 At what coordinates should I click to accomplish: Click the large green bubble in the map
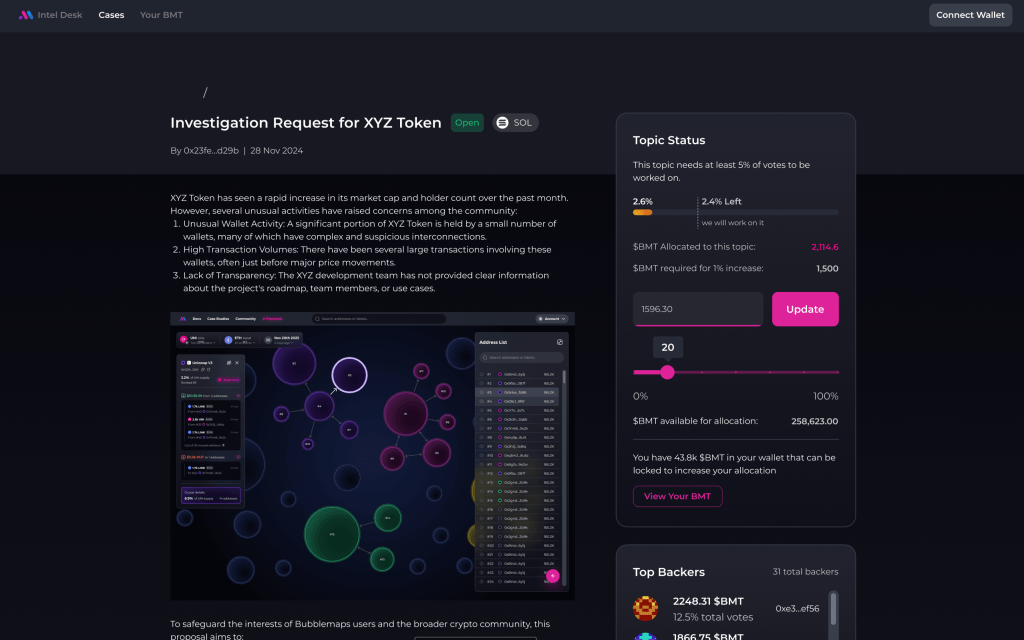[x=332, y=534]
